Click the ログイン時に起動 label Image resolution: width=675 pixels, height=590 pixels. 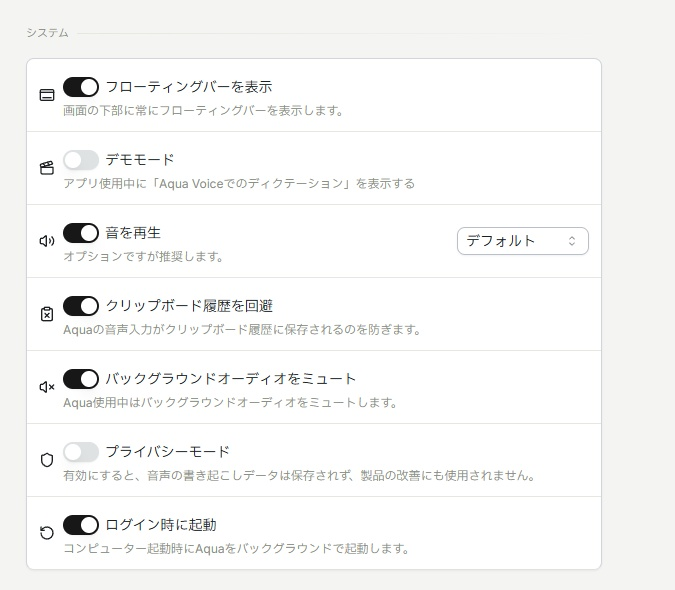coord(161,525)
